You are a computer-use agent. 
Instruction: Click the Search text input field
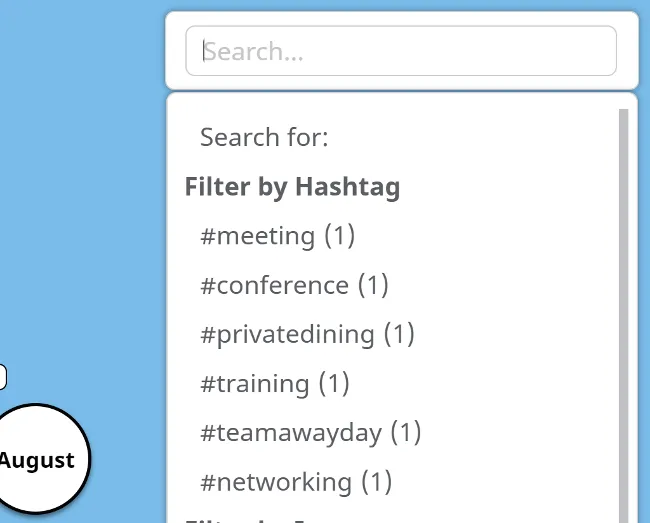pyautogui.click(x=400, y=51)
